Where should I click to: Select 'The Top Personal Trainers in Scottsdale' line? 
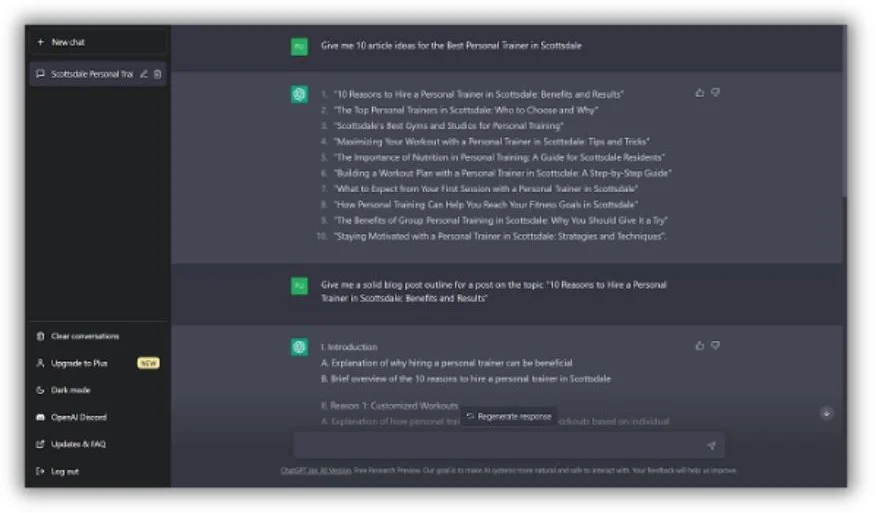(466, 110)
